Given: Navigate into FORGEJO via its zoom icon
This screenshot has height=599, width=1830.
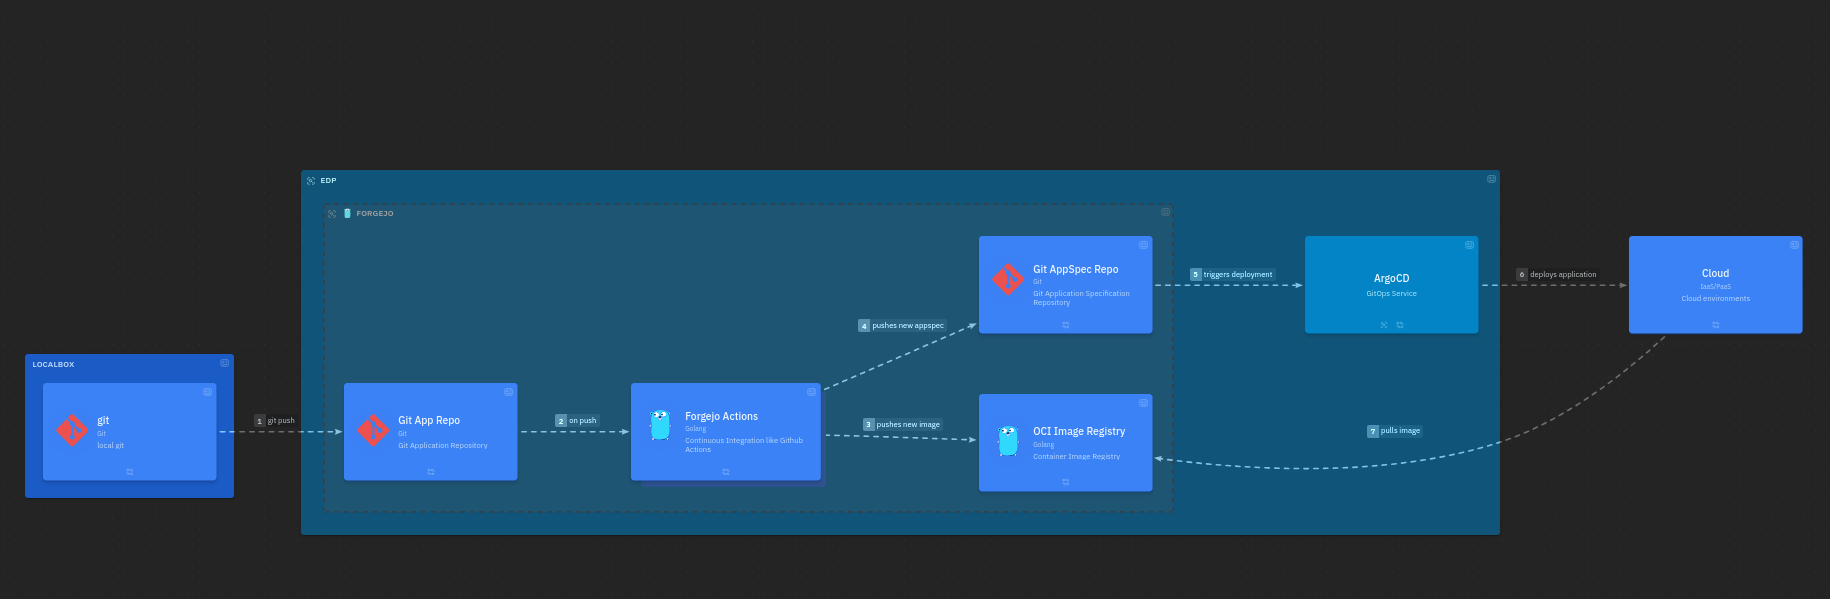Looking at the screenshot, I should click(332, 214).
